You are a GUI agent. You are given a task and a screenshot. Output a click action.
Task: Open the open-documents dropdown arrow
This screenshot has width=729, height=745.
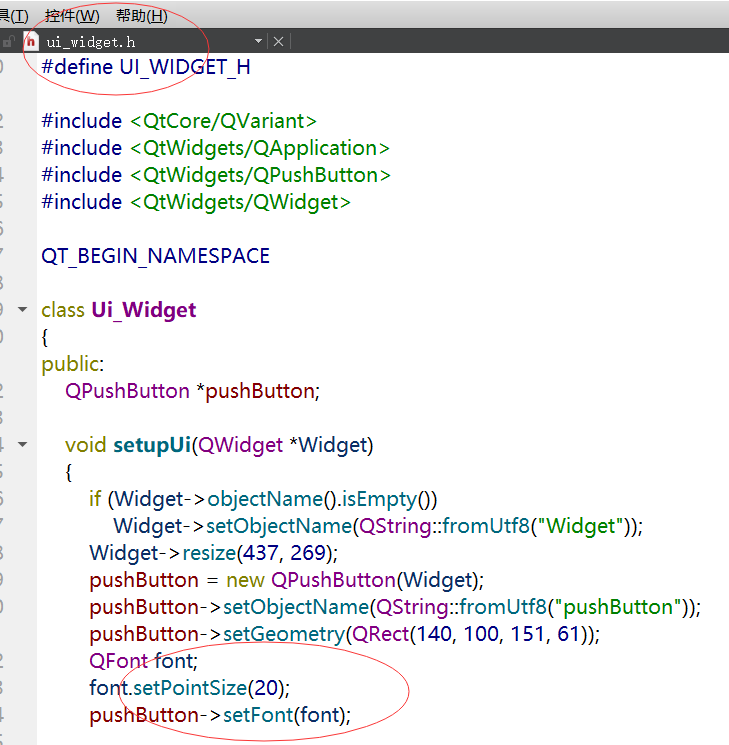259,41
